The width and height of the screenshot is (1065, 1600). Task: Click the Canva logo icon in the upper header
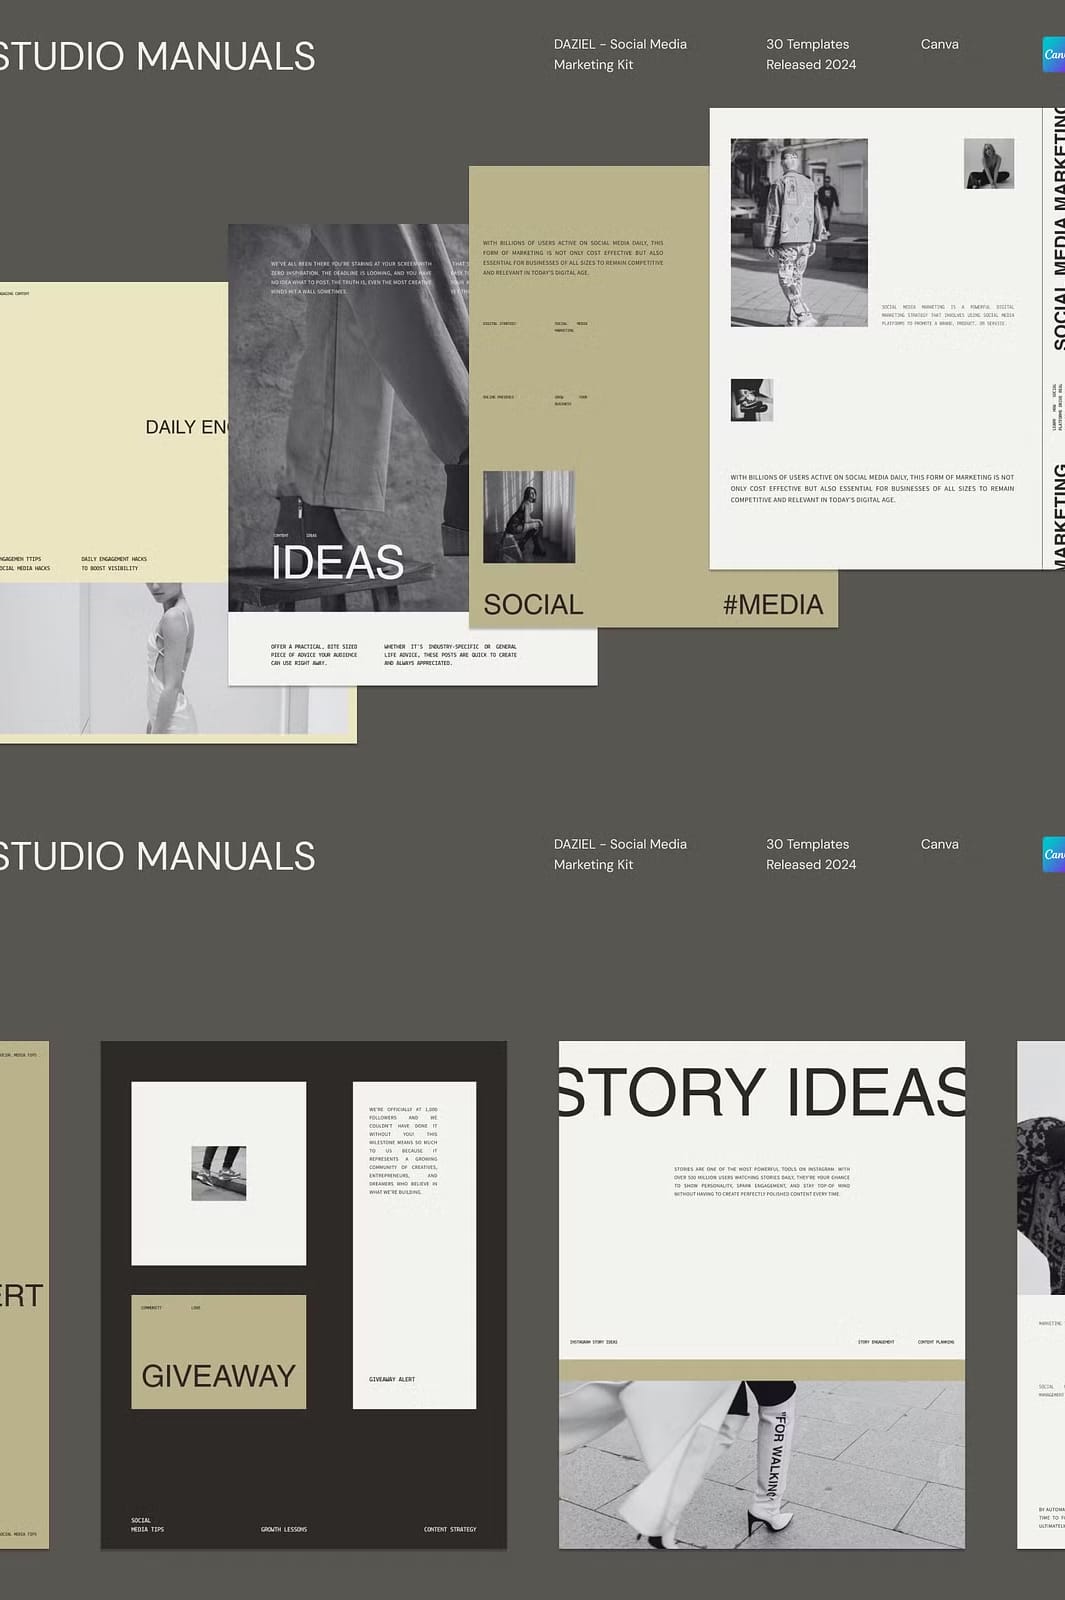point(1054,54)
